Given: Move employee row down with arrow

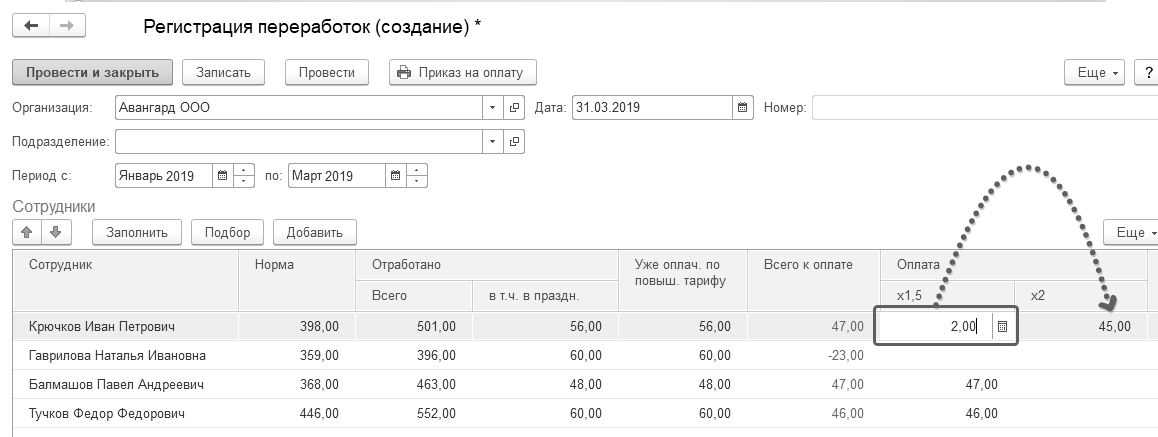Looking at the screenshot, I should tap(55, 232).
